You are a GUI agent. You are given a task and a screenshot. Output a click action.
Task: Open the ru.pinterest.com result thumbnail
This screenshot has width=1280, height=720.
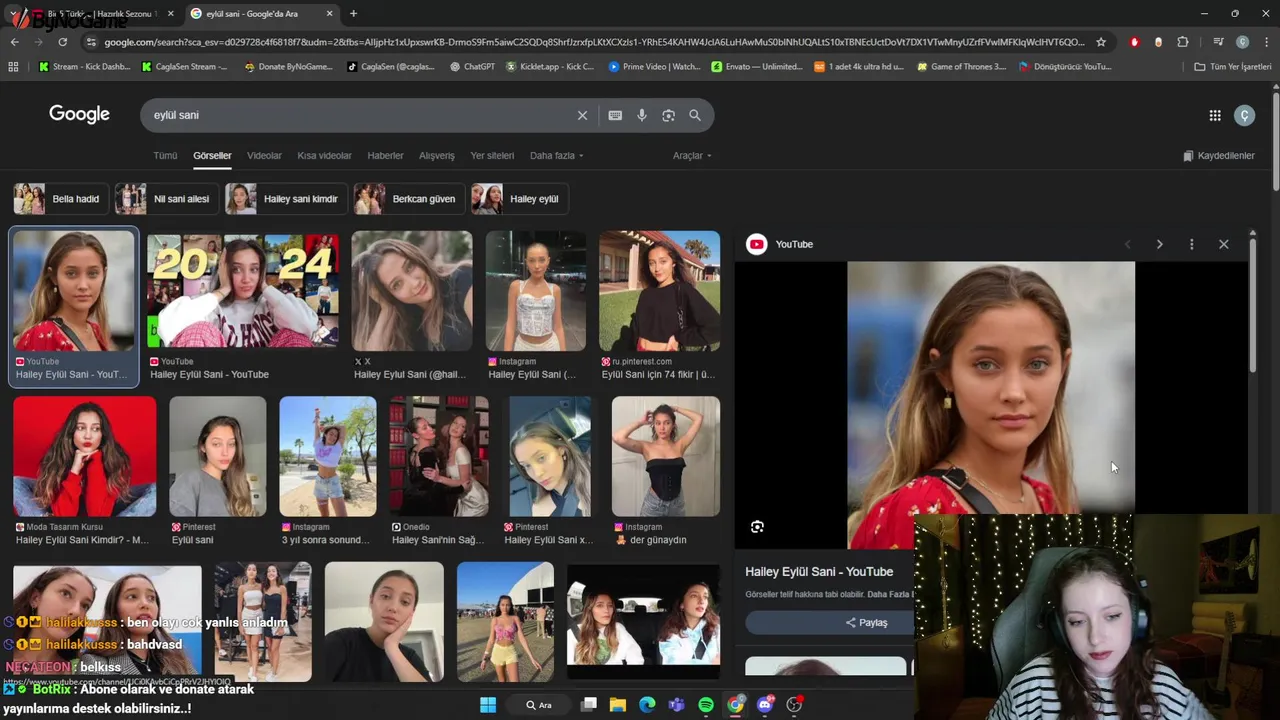point(659,291)
